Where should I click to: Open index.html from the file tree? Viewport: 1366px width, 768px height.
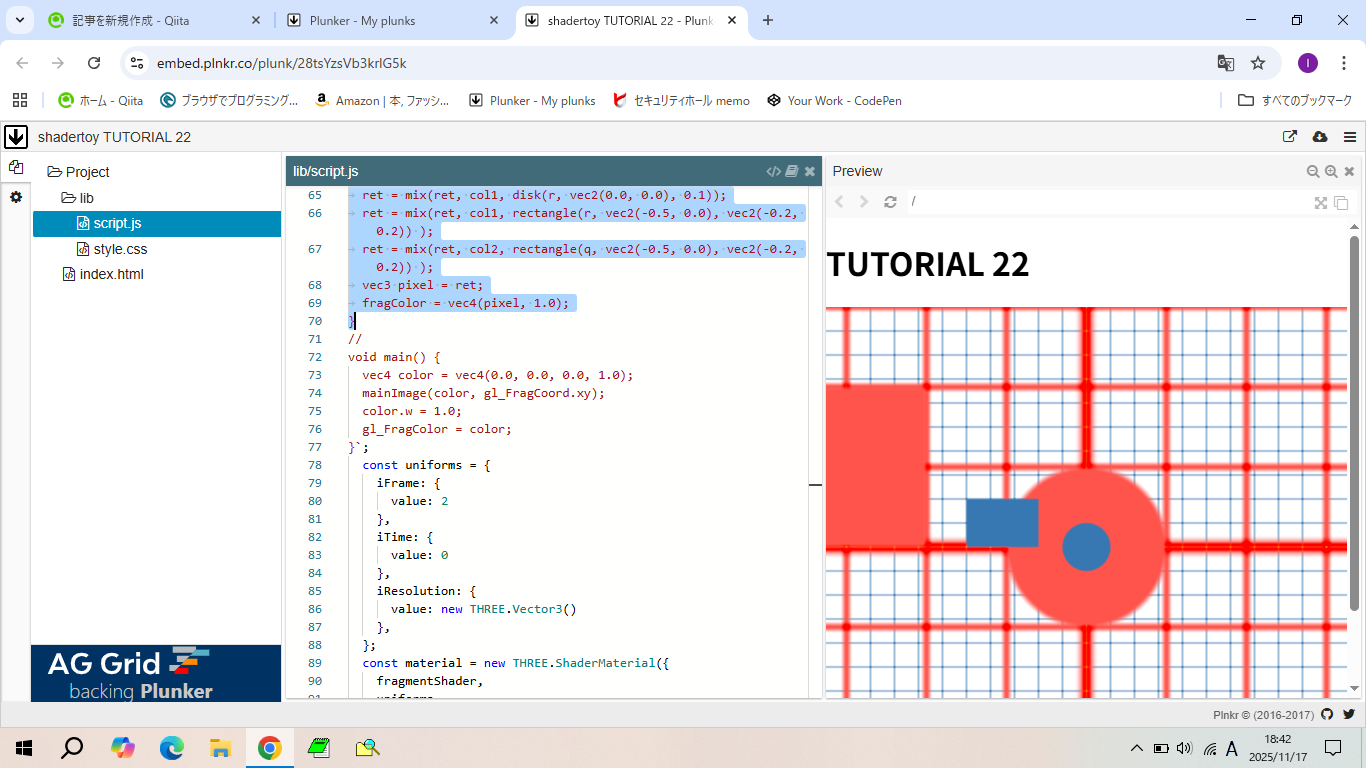(x=111, y=274)
